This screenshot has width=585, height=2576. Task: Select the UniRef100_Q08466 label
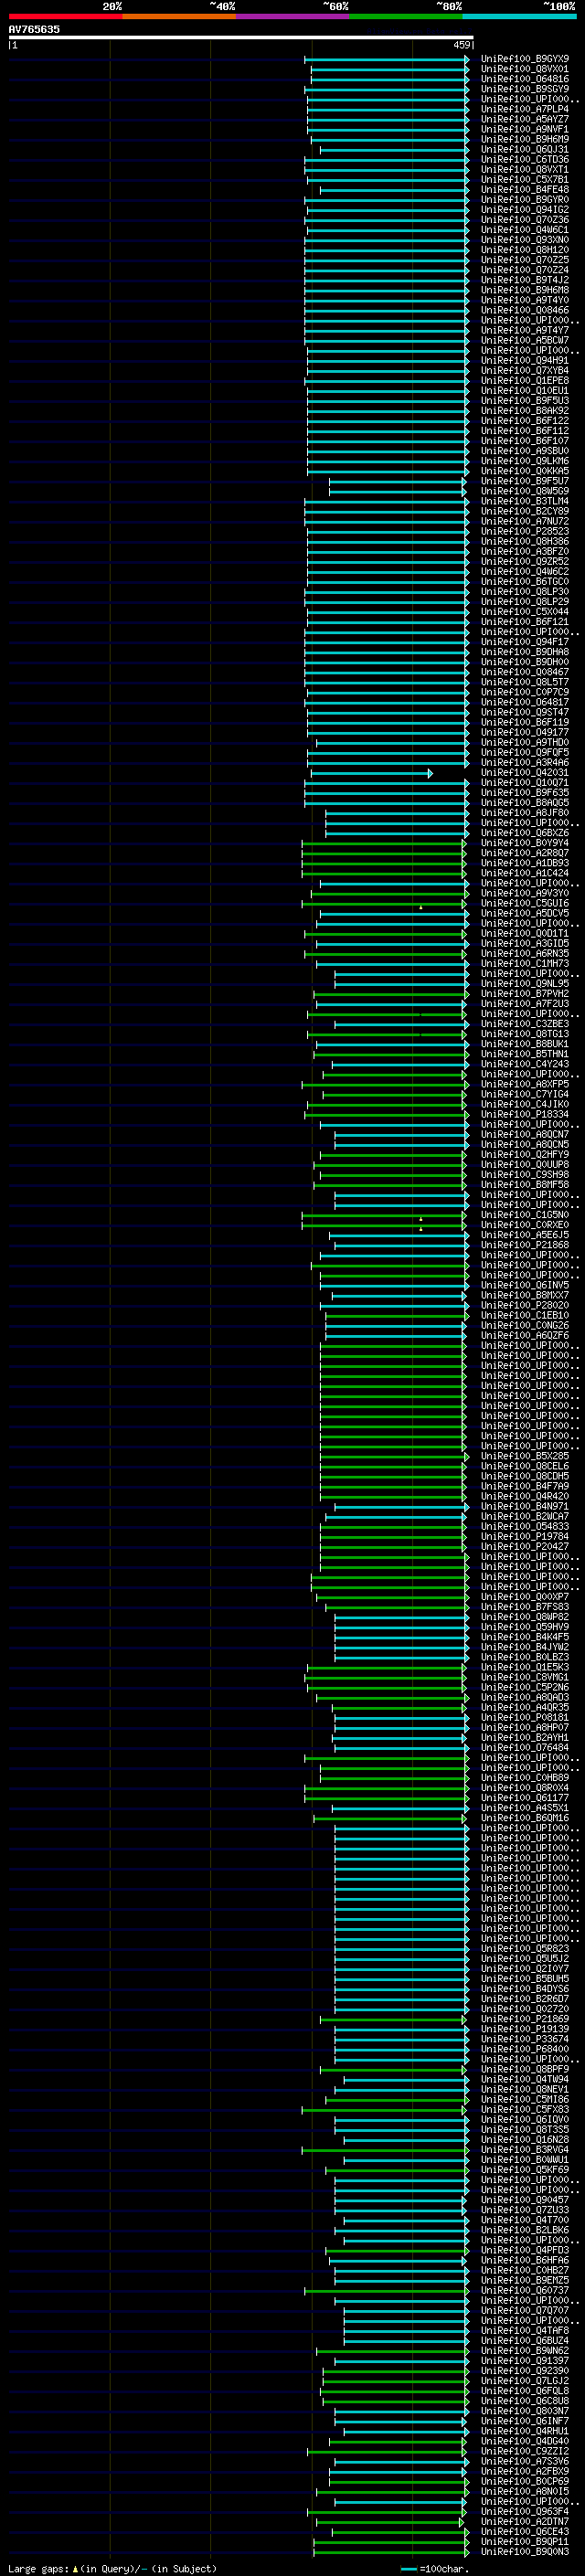point(524,310)
